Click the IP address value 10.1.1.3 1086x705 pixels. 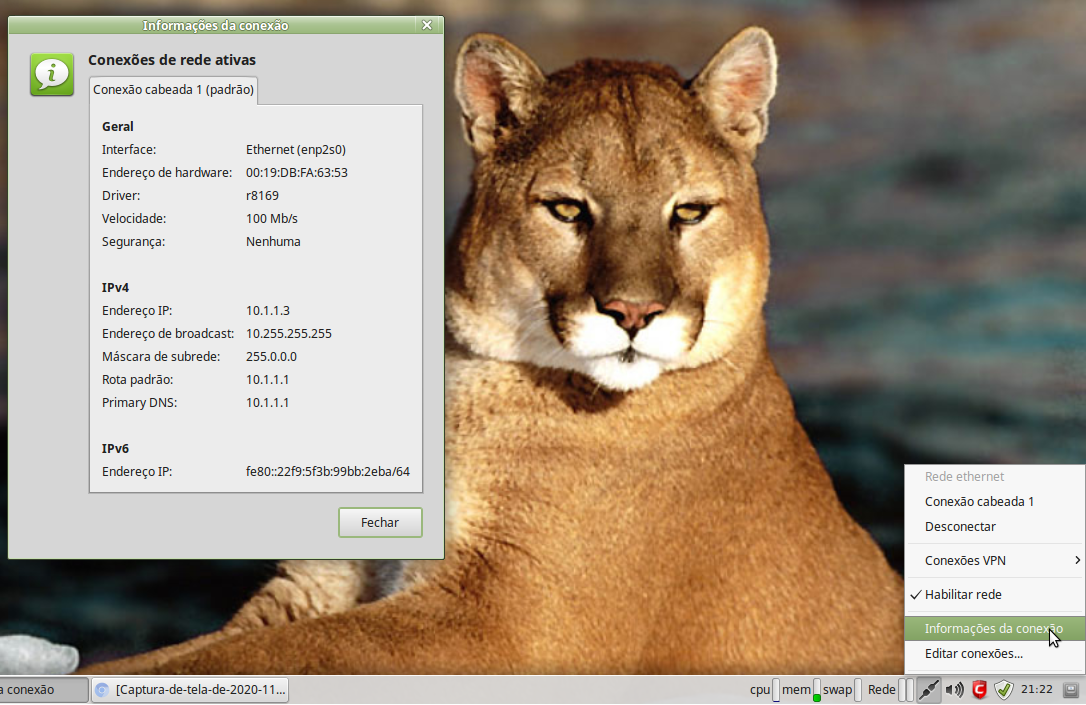click(267, 310)
